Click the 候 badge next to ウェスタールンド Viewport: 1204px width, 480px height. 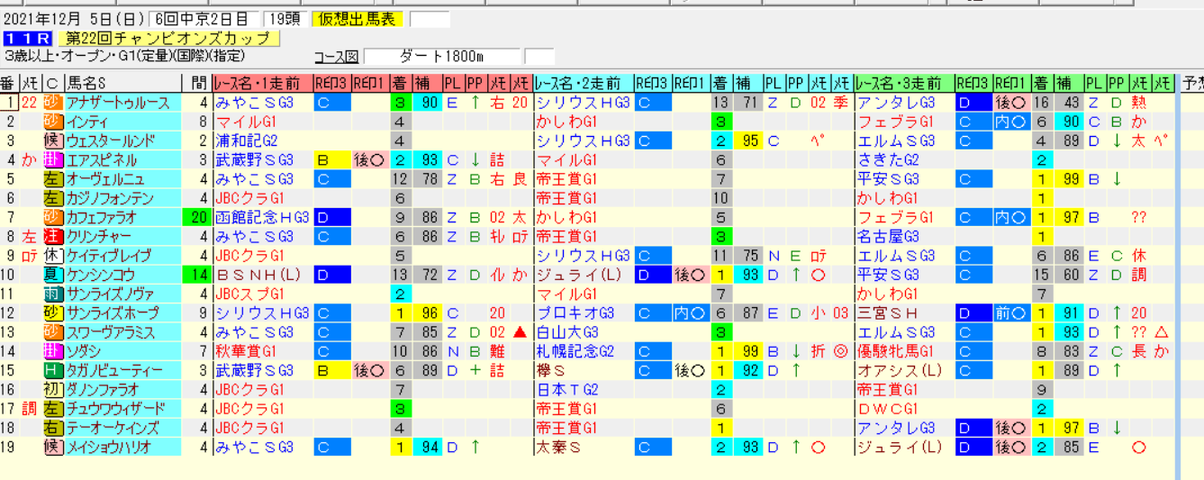(53, 140)
